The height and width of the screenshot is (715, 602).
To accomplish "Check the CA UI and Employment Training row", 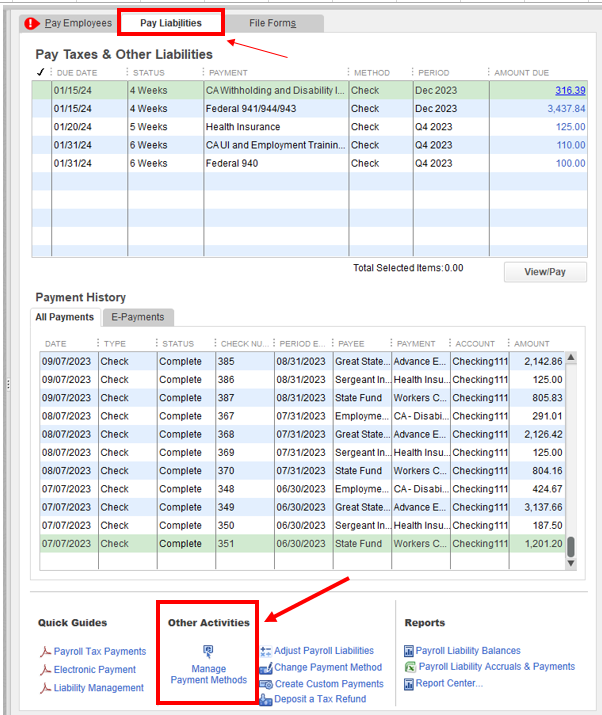I will (x=42, y=145).
